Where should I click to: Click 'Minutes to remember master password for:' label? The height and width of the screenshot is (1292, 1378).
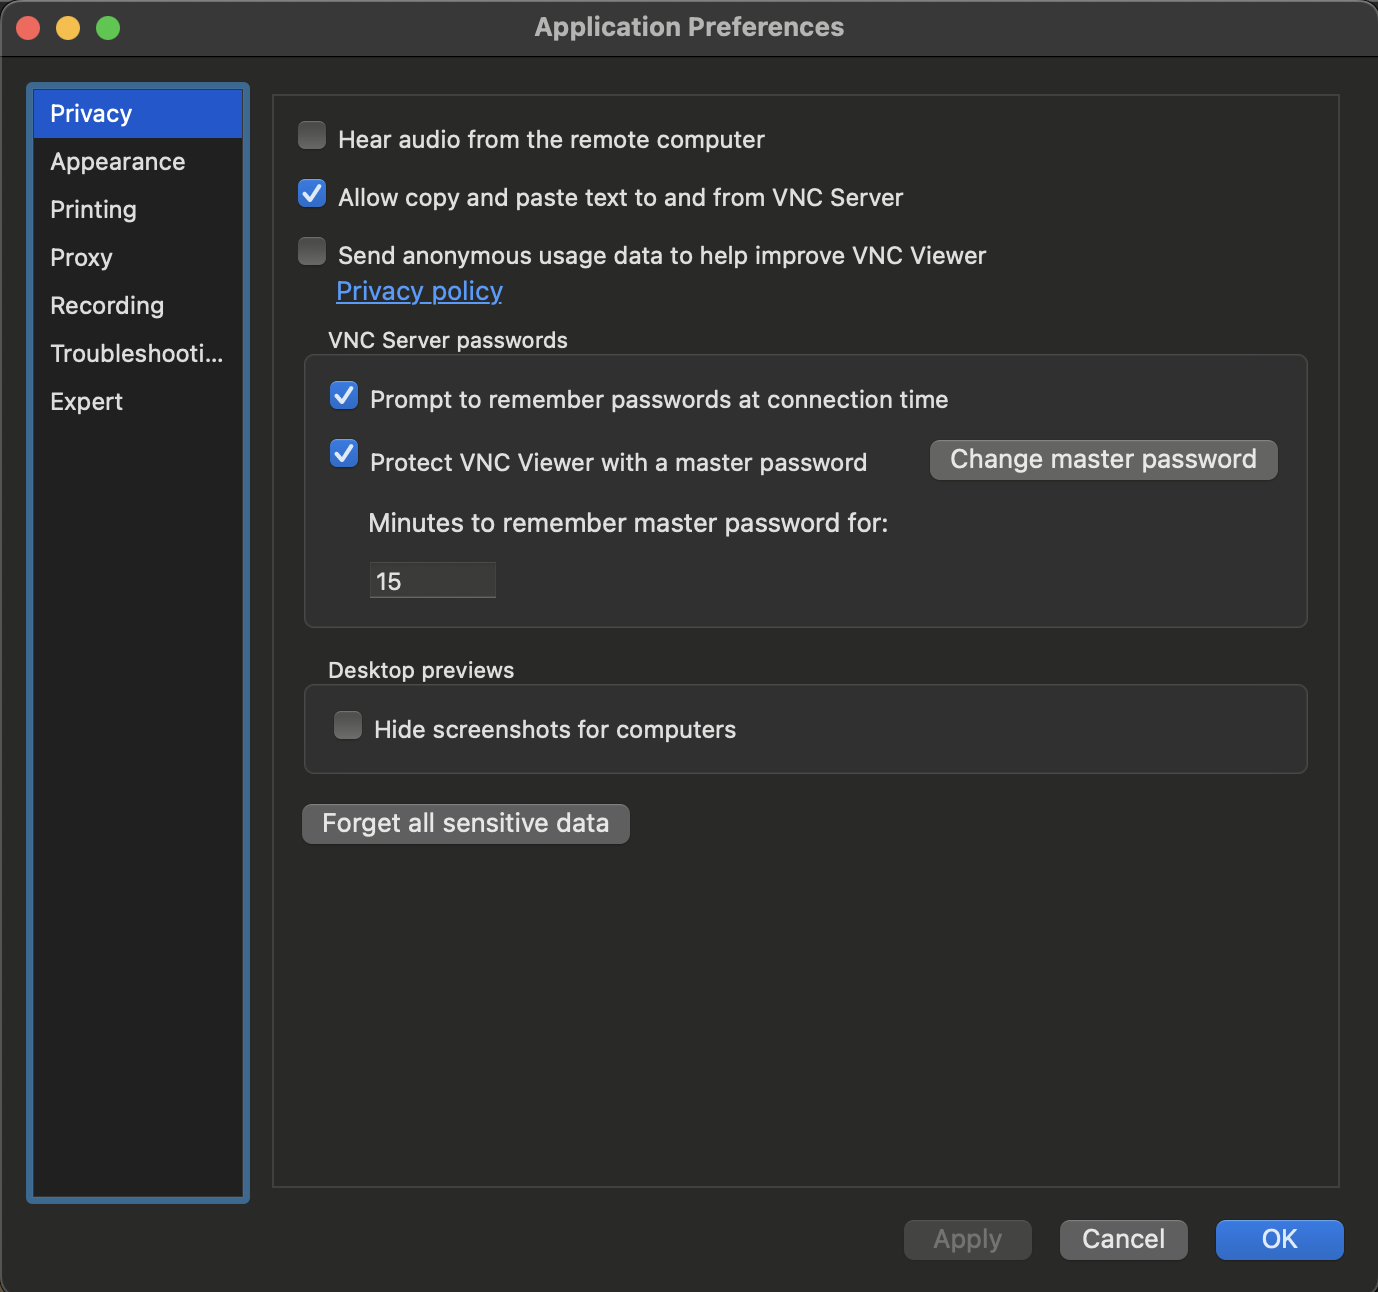tap(628, 523)
